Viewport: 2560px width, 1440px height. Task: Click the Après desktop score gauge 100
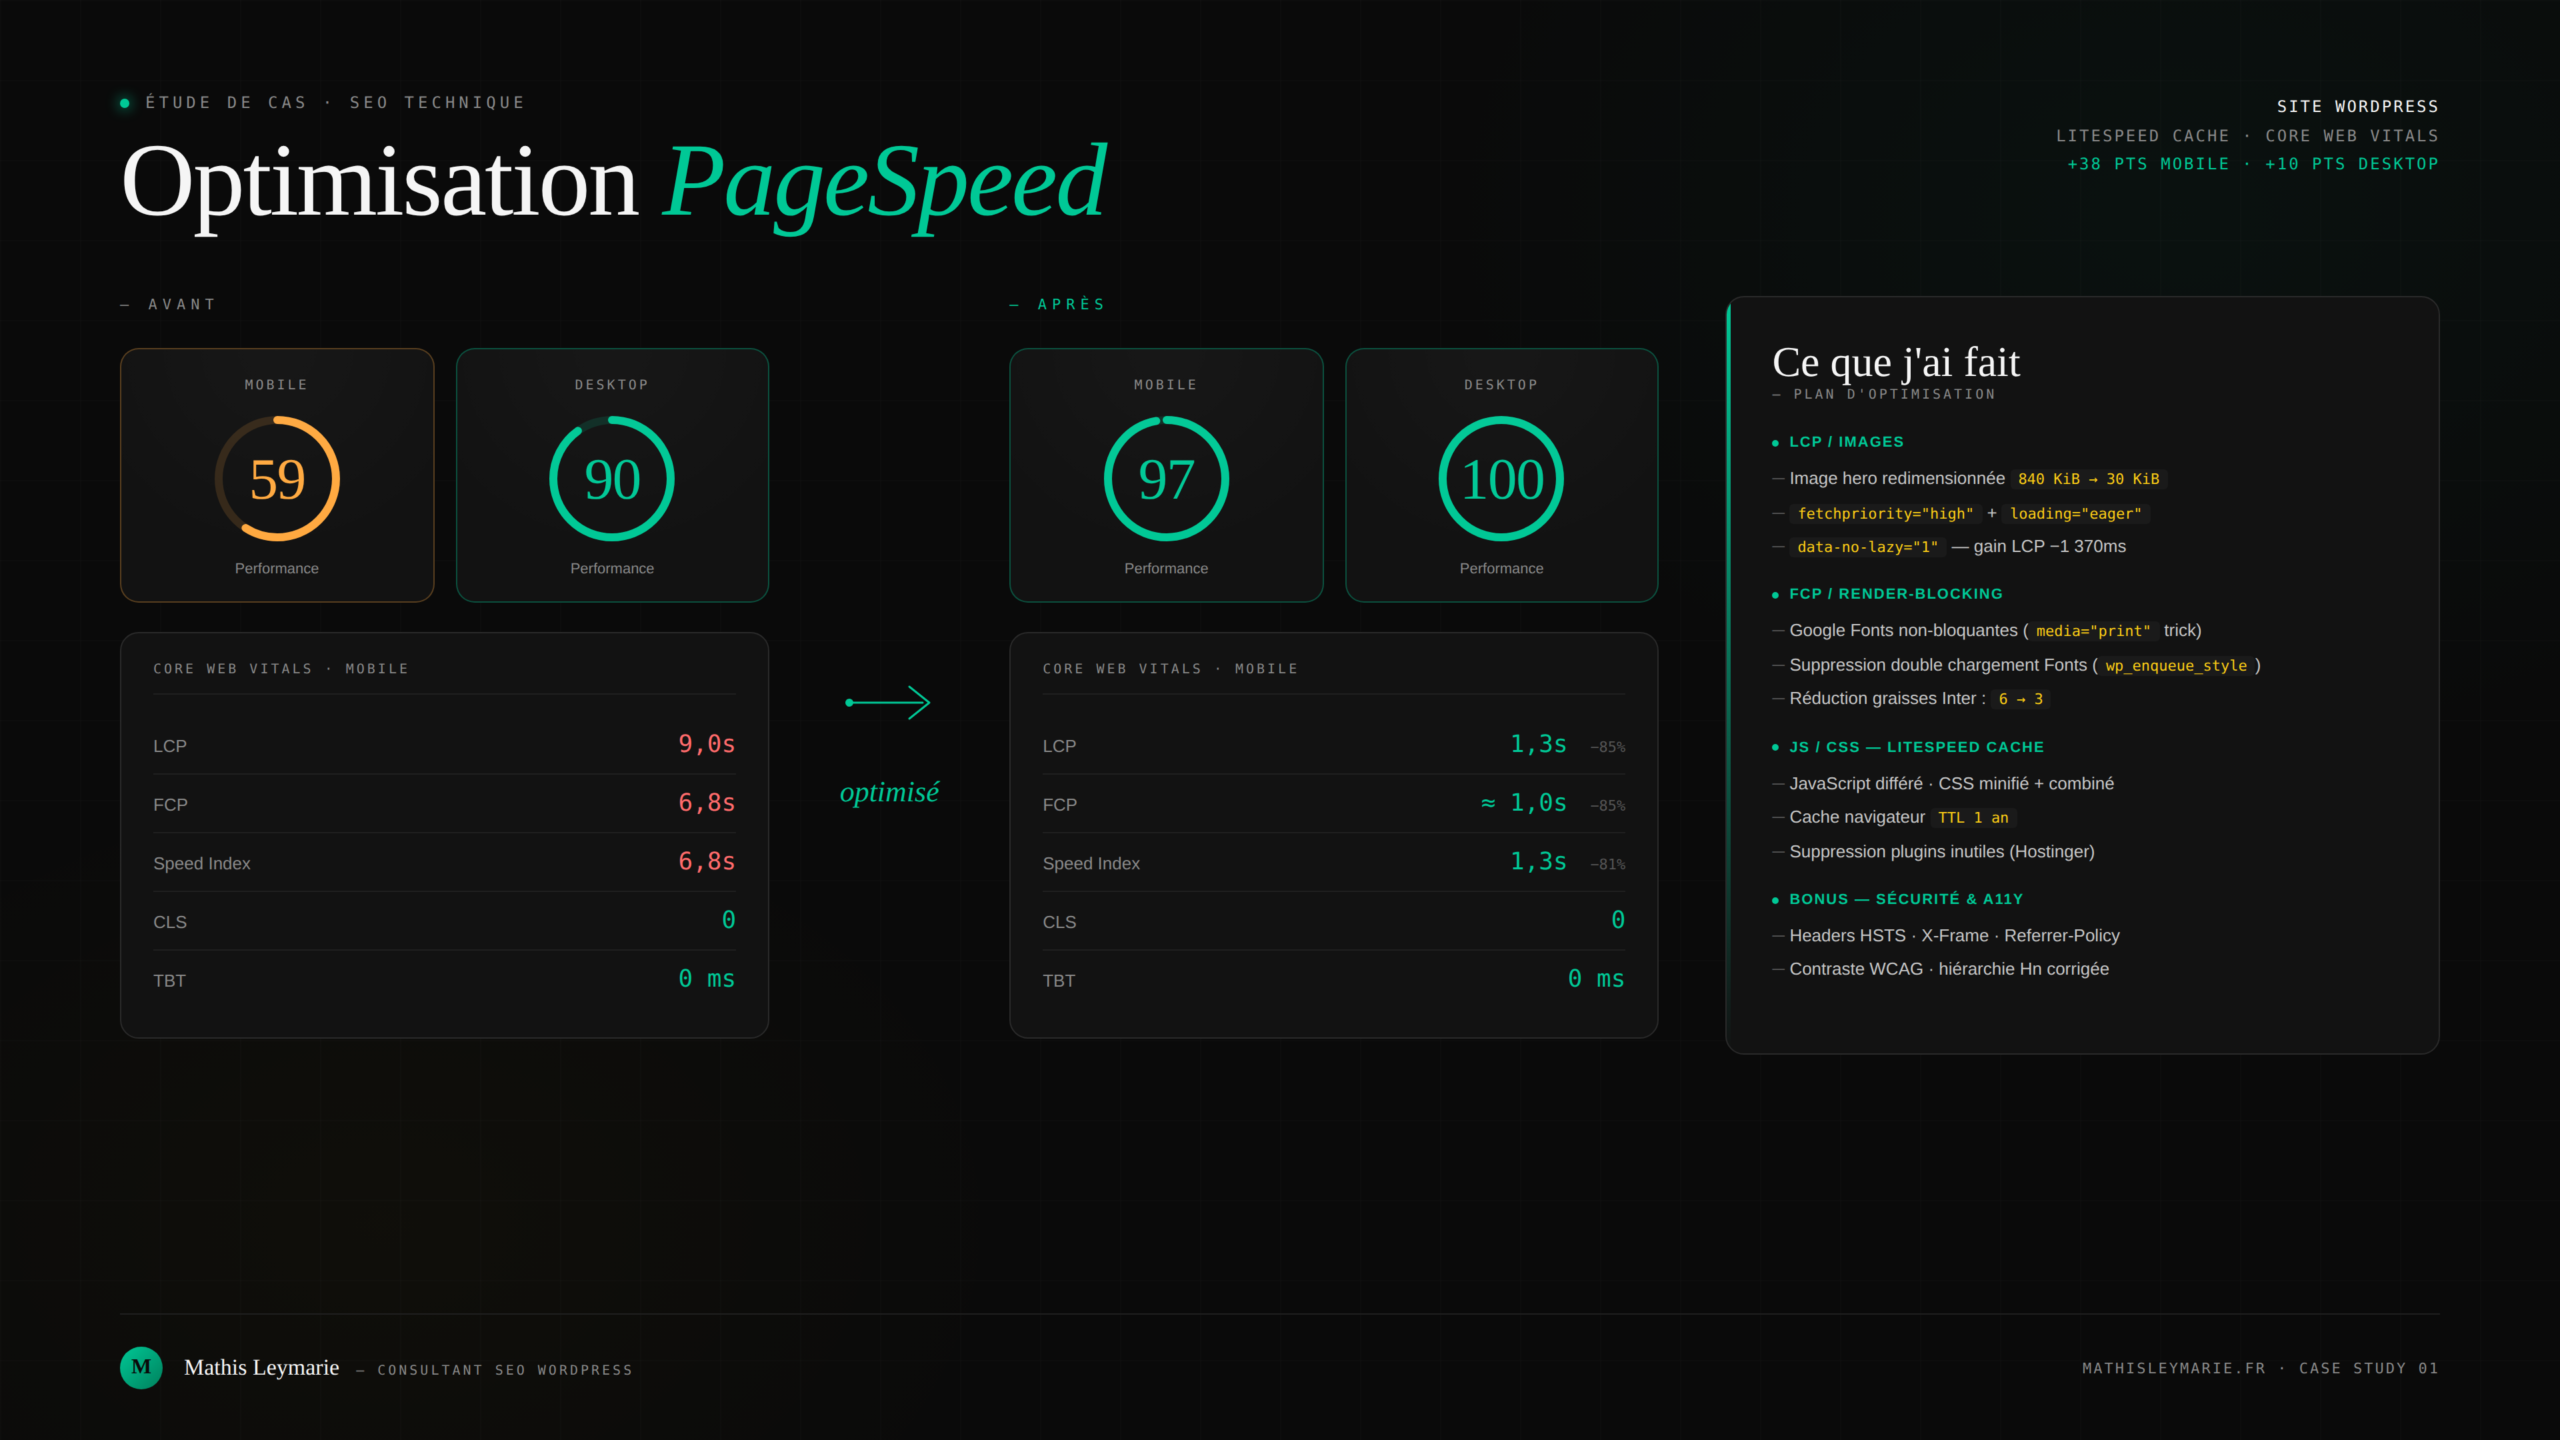coord(1501,479)
